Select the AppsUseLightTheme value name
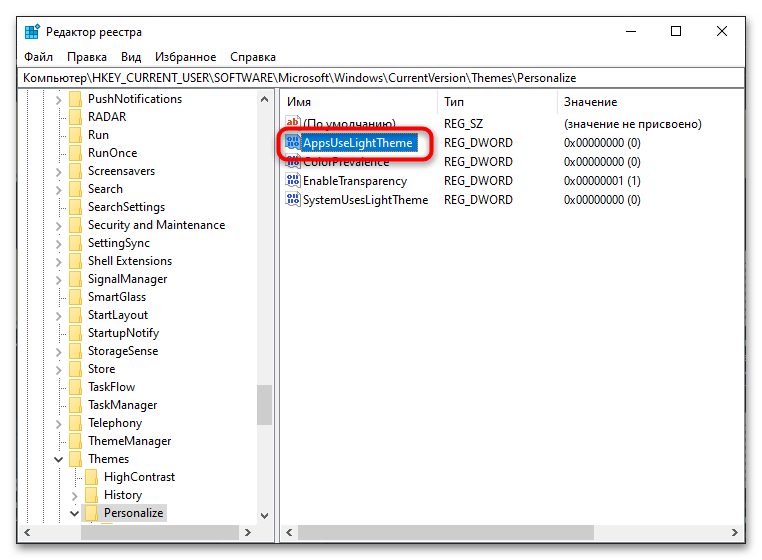Screen dimensions: 762x560 pyautogui.click(x=358, y=143)
